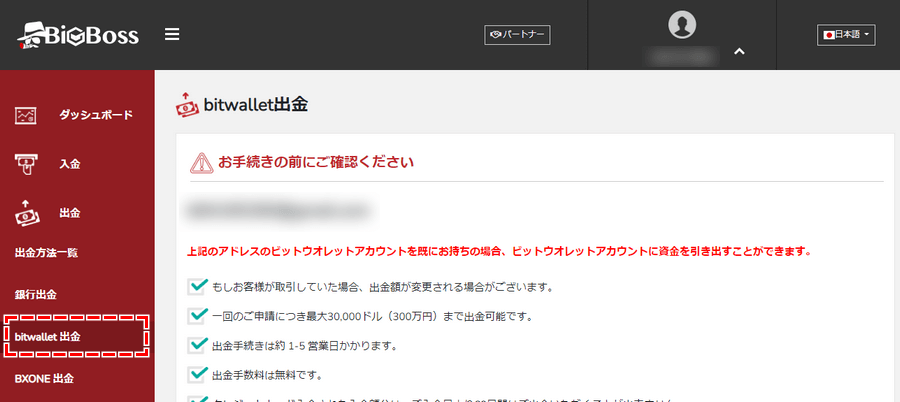900x402 pixels.
Task: Click the warning triangle icon
Action: 201,163
